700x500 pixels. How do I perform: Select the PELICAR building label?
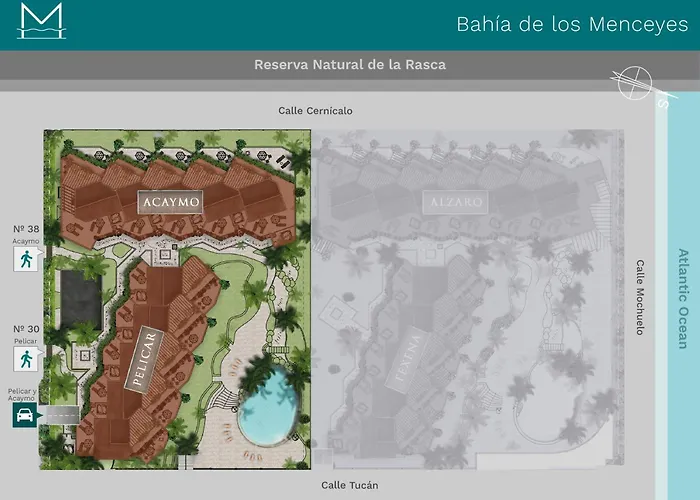(x=144, y=359)
